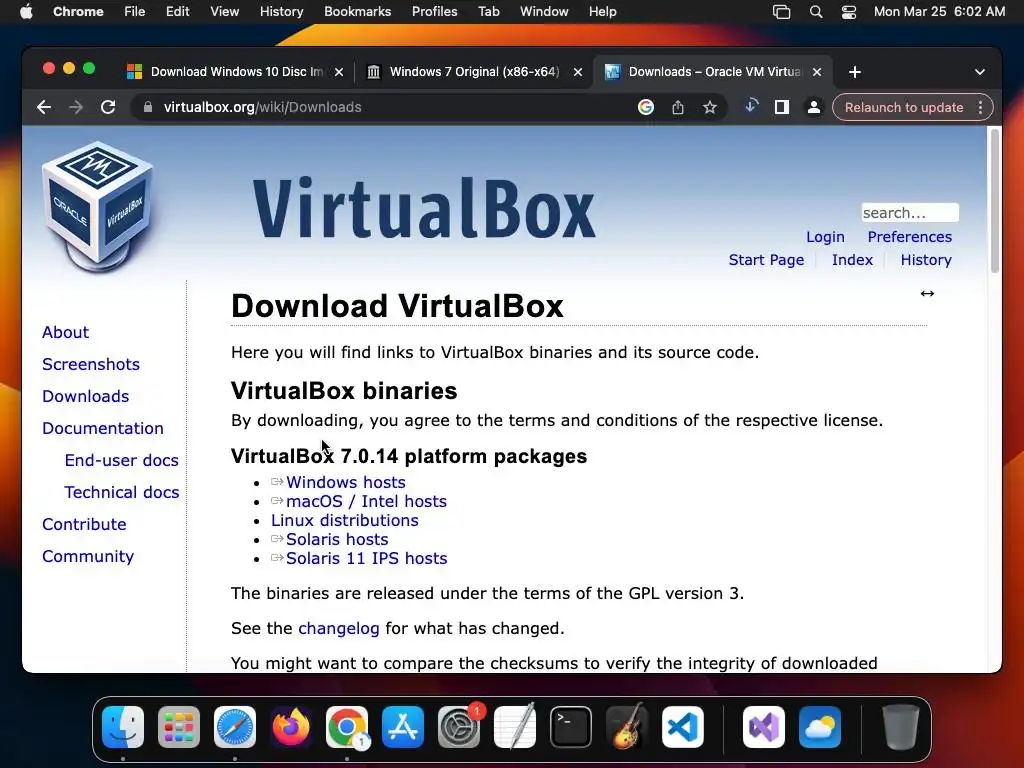Open a new tab with plus button
Viewport: 1024px width, 768px height.
coord(855,72)
